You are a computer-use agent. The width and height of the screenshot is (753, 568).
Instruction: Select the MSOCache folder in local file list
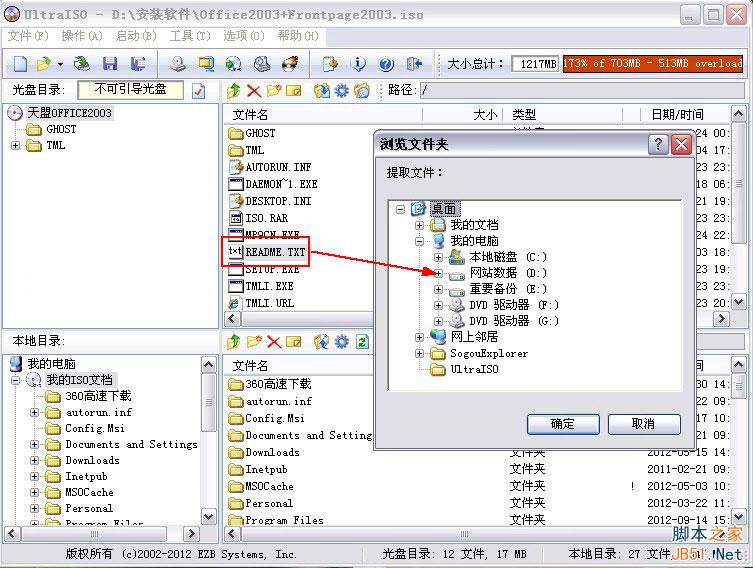269,486
